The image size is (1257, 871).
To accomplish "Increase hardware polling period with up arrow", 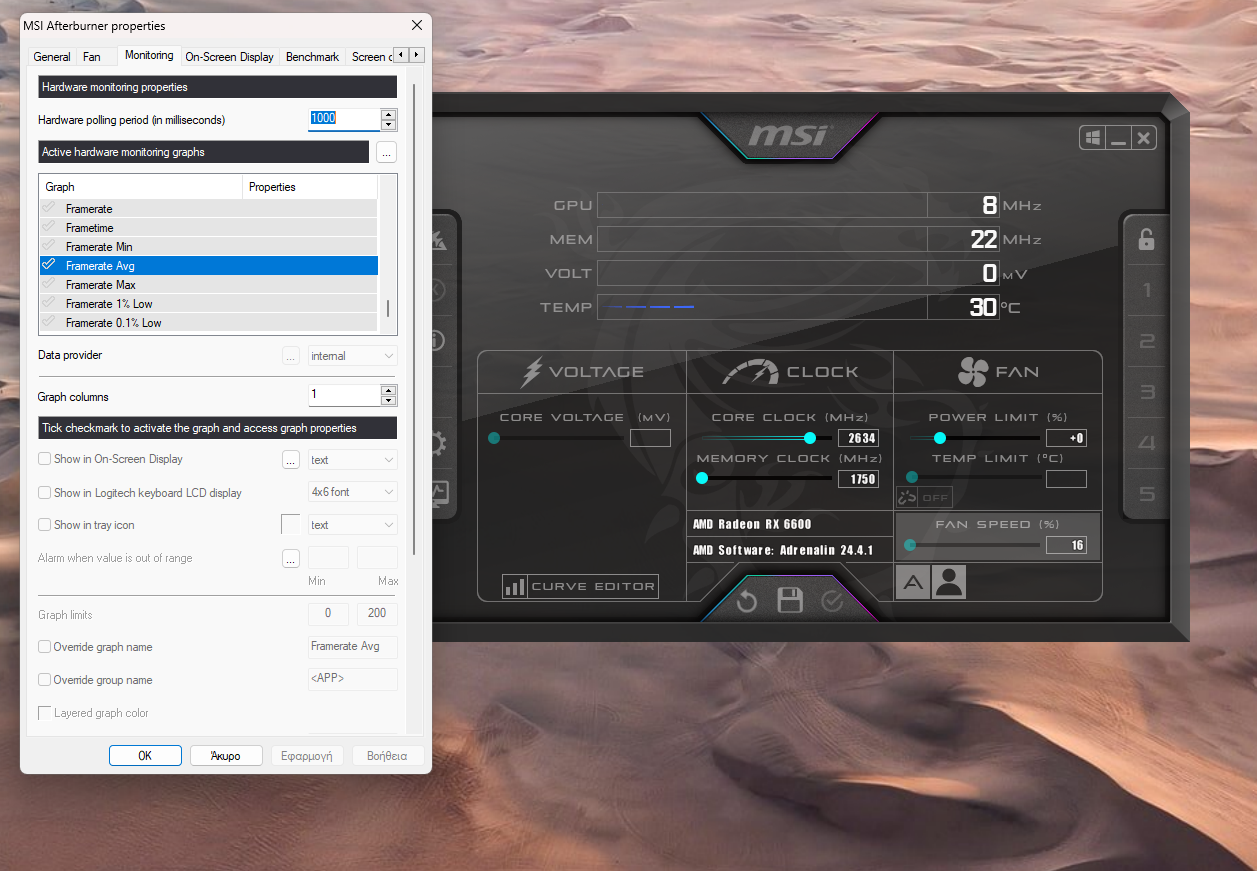I will [x=389, y=114].
